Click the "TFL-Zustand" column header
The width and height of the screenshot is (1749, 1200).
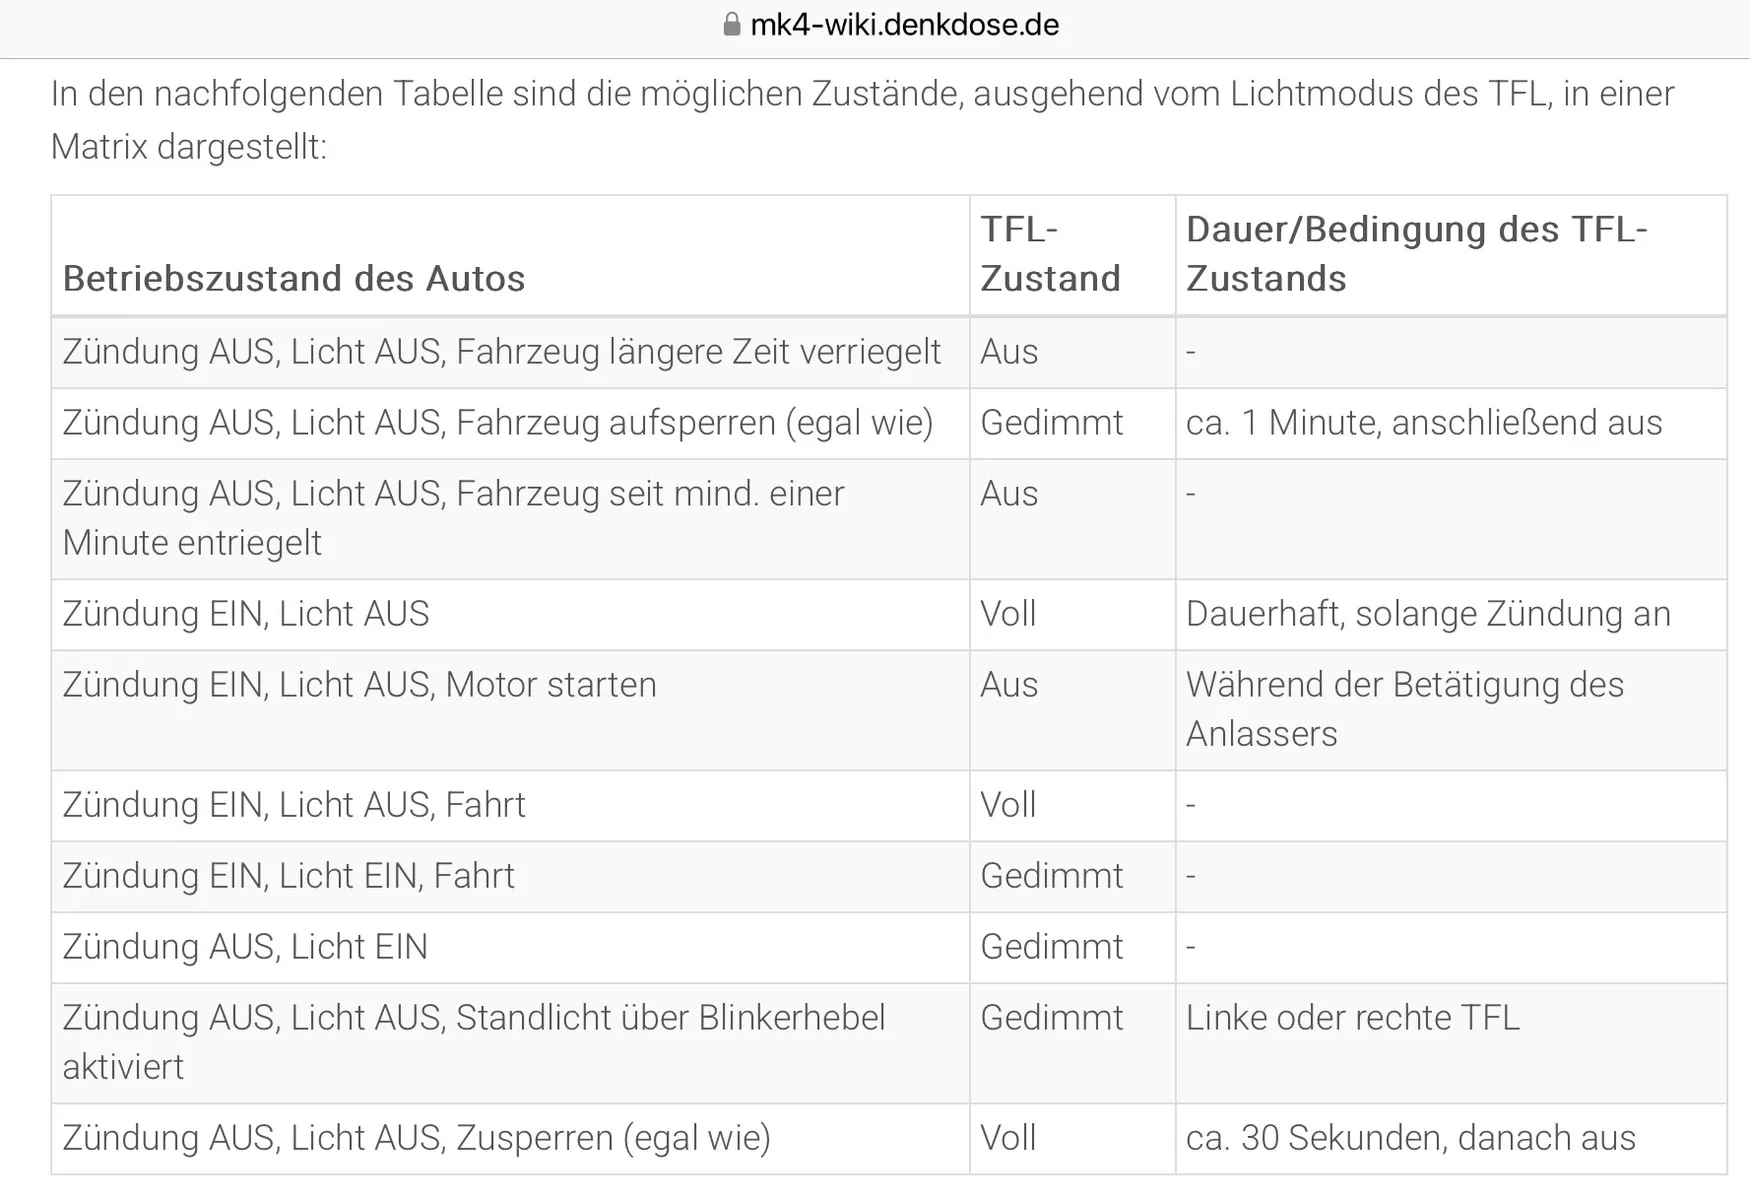(x=1050, y=254)
